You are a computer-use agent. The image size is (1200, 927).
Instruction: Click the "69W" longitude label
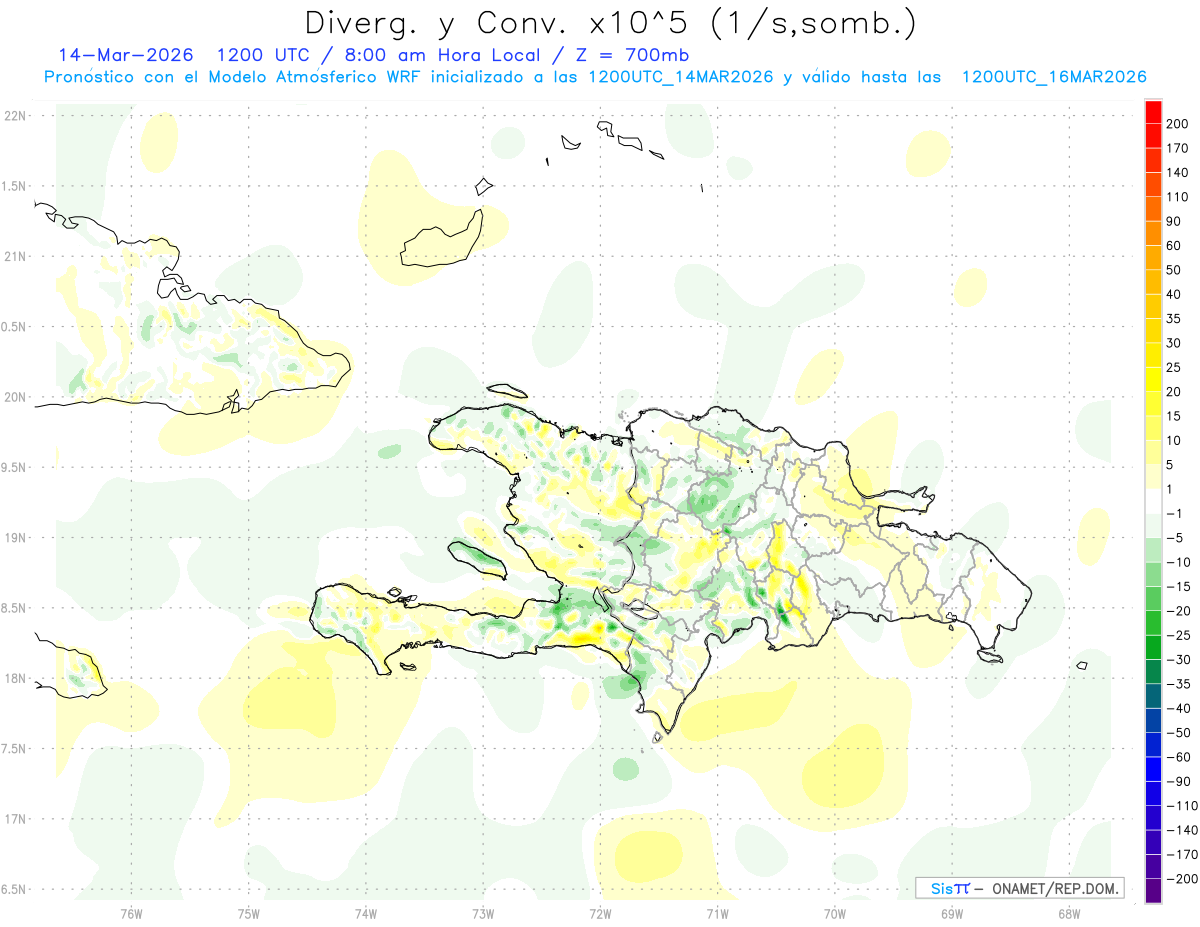pyautogui.click(x=952, y=914)
